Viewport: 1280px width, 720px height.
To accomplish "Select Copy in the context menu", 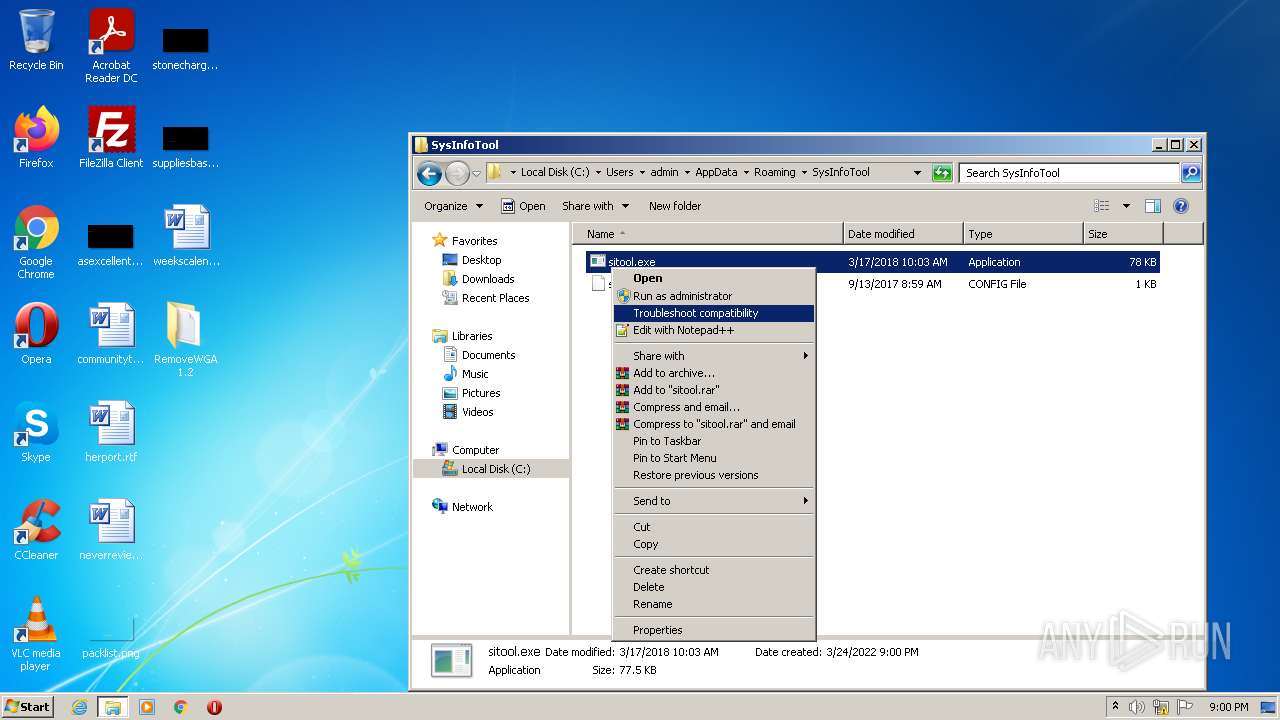I will click(x=714, y=544).
